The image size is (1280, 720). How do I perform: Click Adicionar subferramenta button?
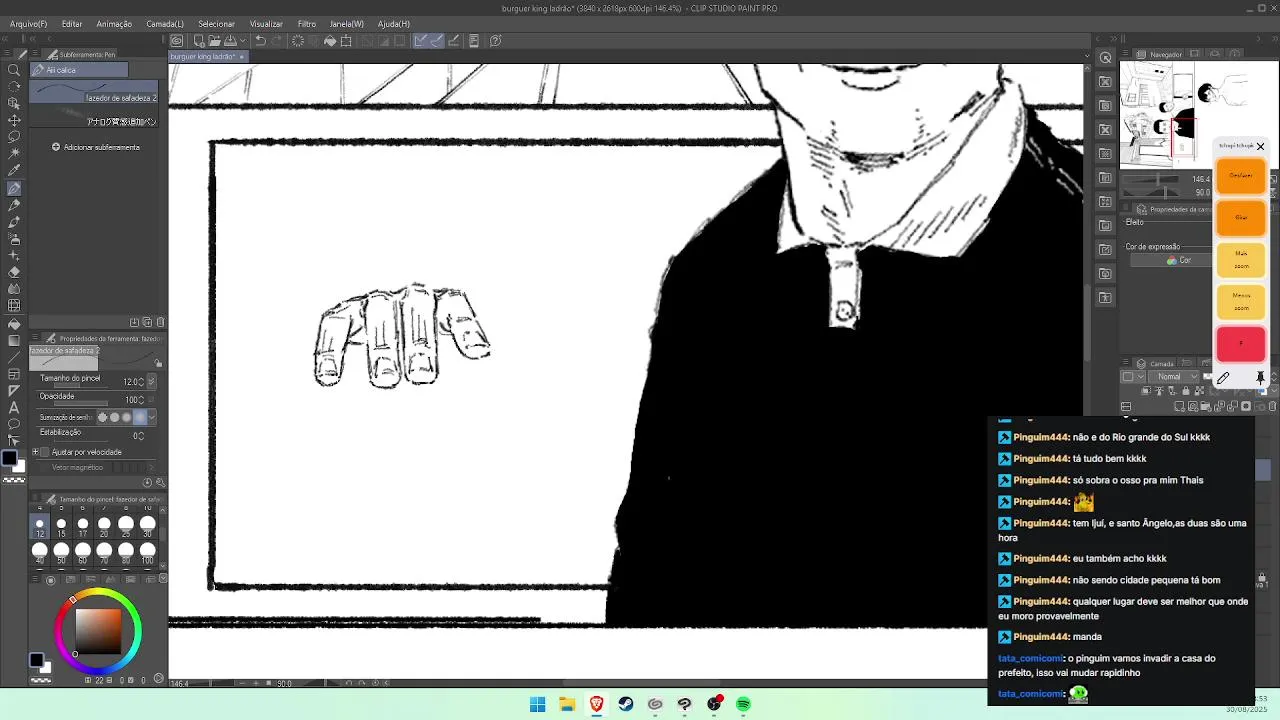[96, 147]
